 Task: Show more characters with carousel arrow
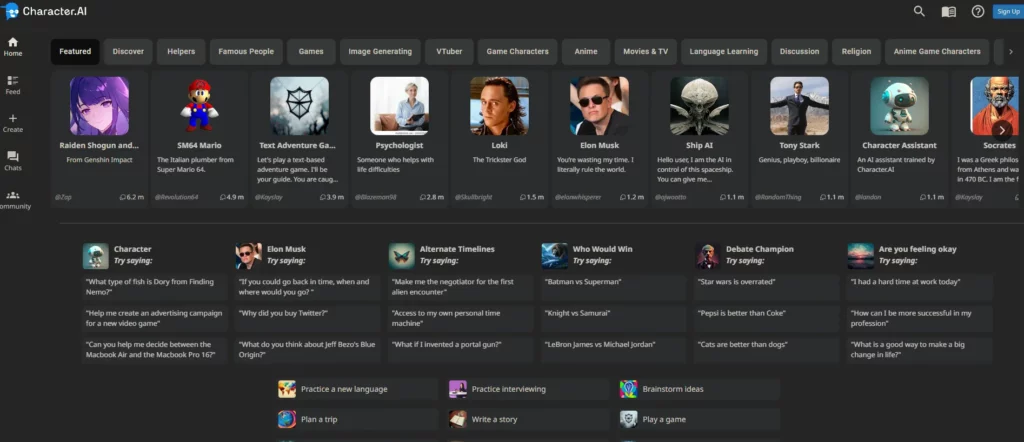pyautogui.click(x=1002, y=129)
